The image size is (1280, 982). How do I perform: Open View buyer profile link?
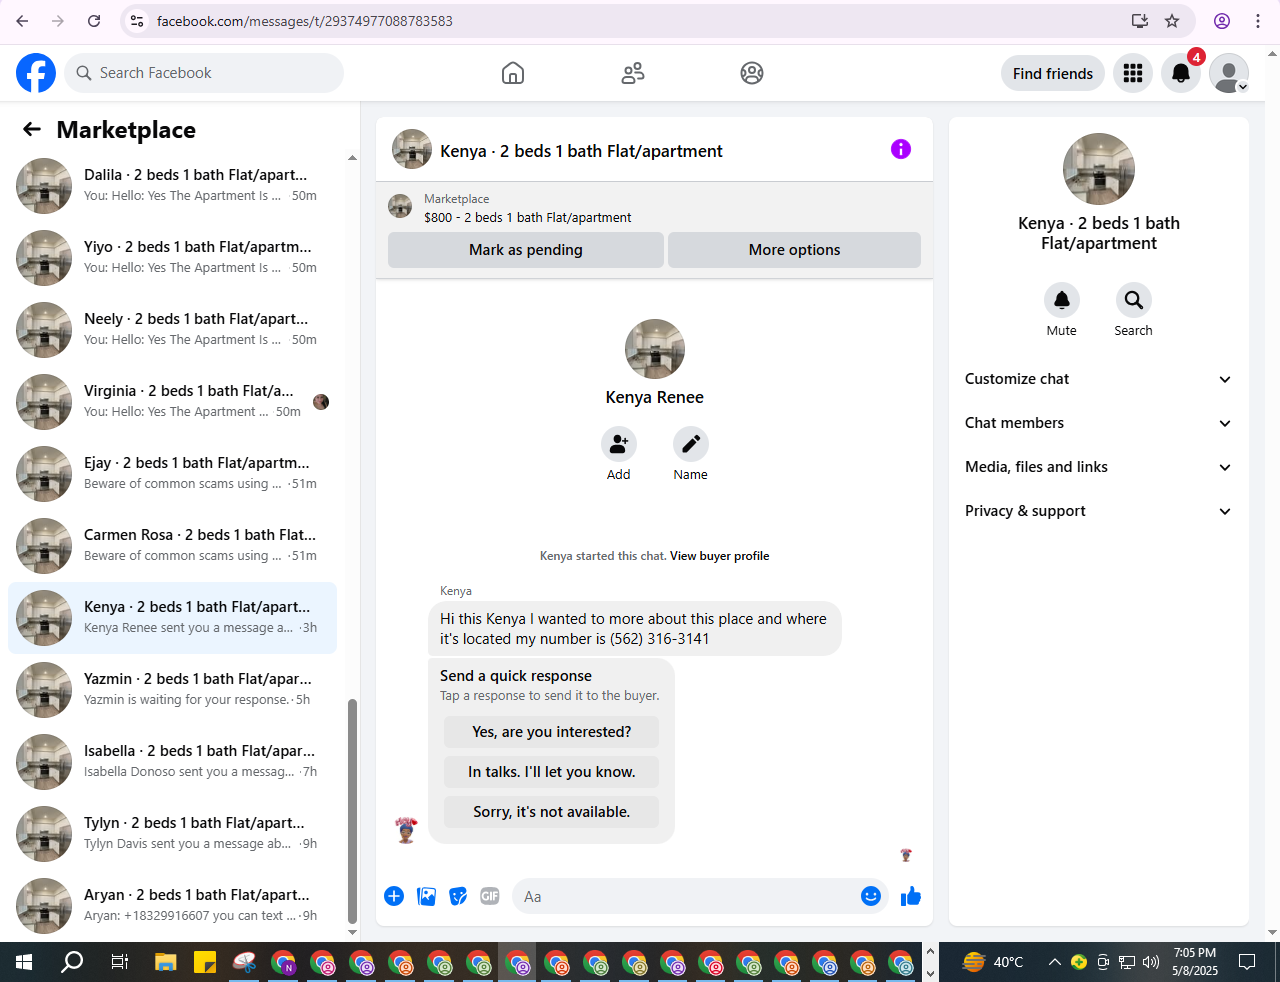click(x=720, y=556)
